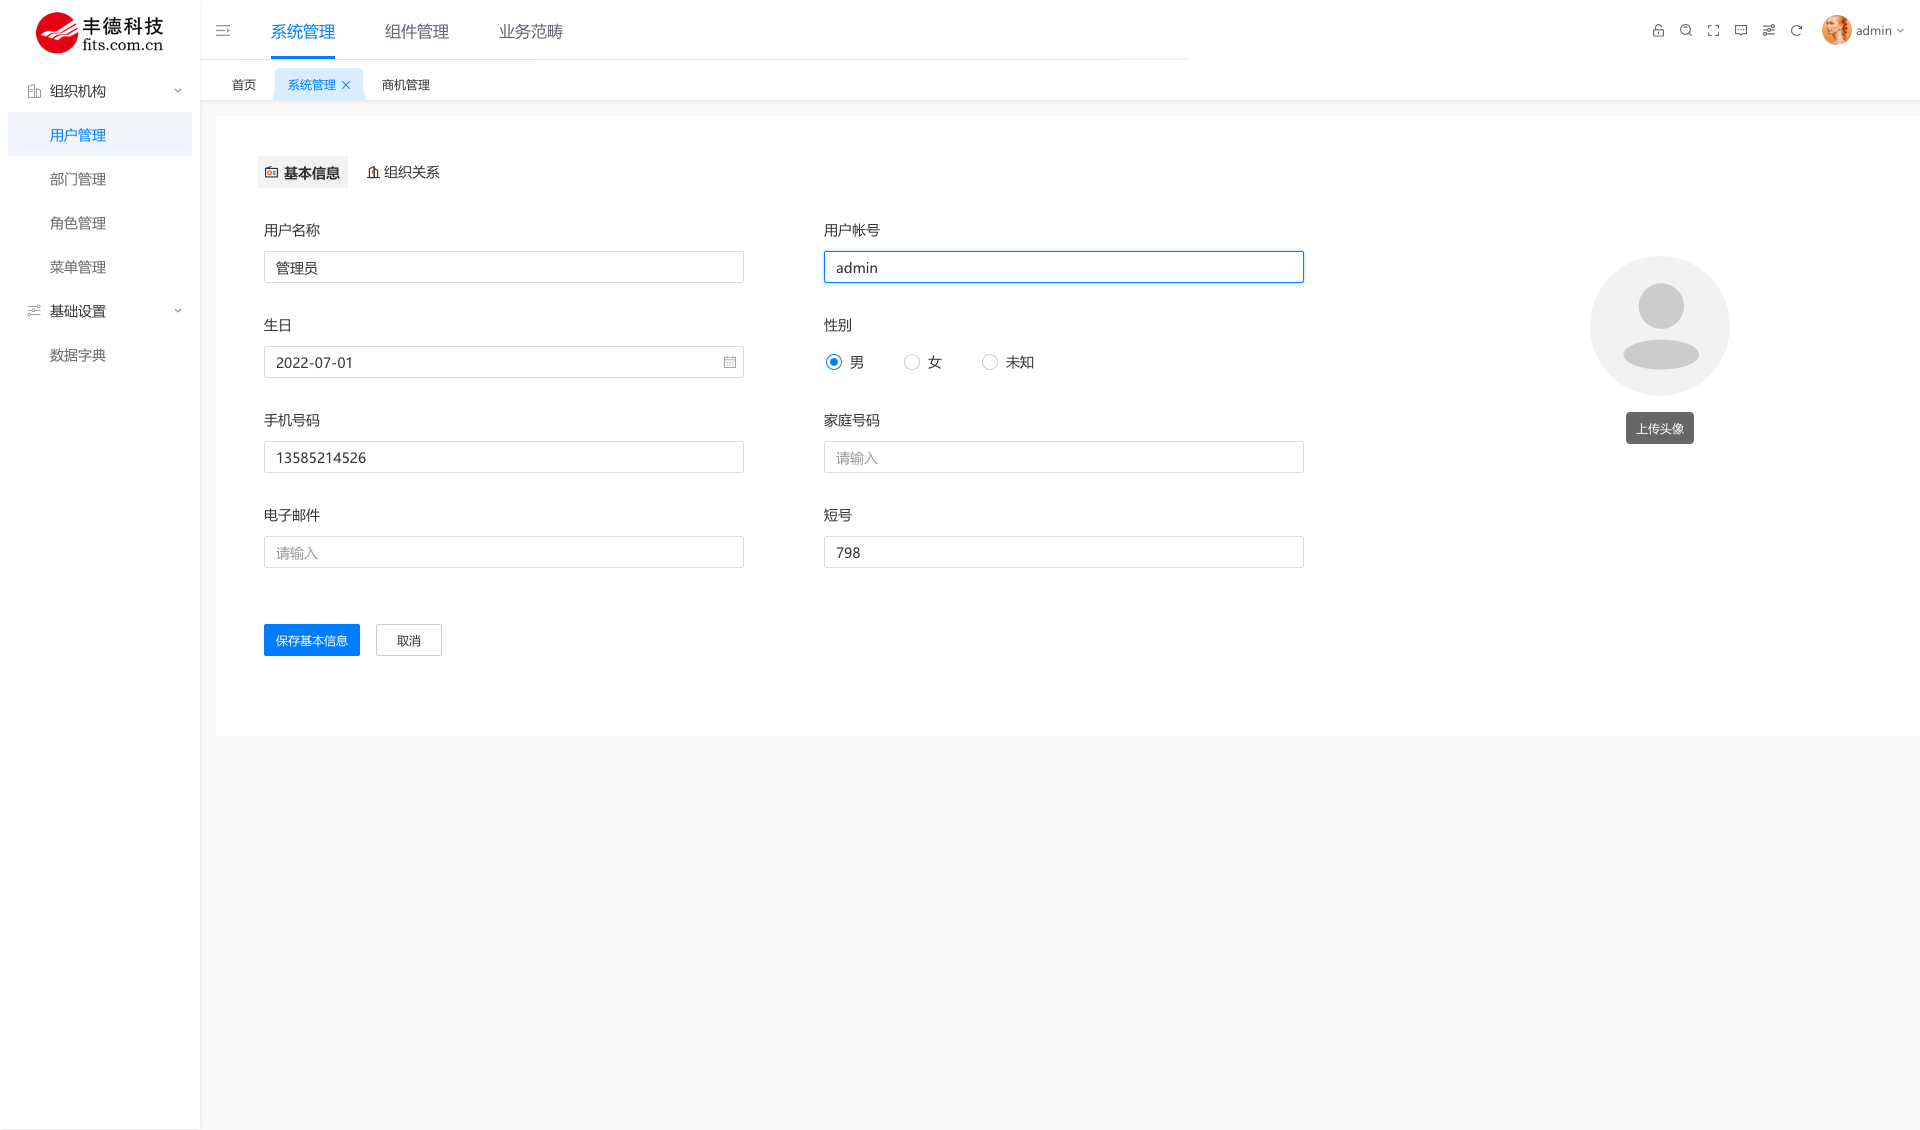Go to the 首页 page tab
Viewport: 1920px width, 1130px height.
(x=244, y=85)
